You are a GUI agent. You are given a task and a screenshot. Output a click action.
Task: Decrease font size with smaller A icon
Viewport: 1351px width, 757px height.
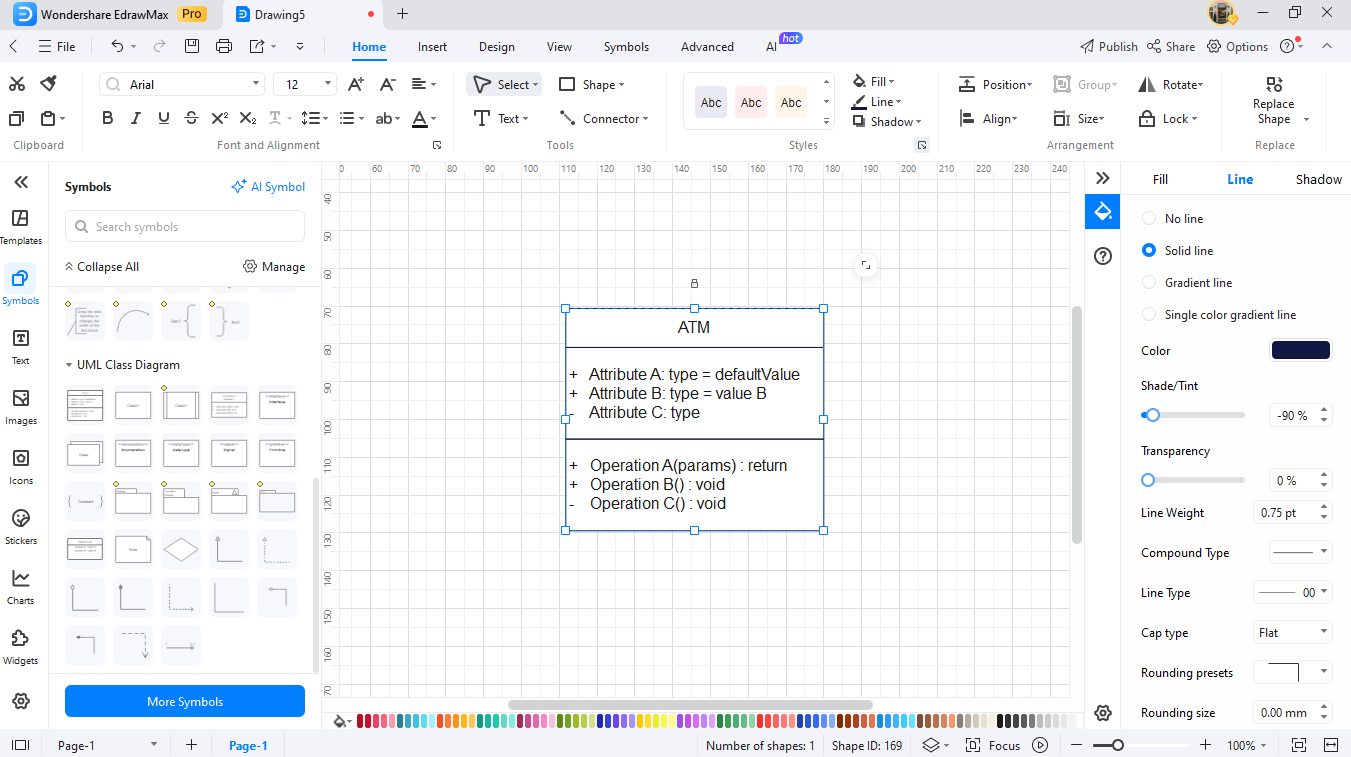click(389, 84)
